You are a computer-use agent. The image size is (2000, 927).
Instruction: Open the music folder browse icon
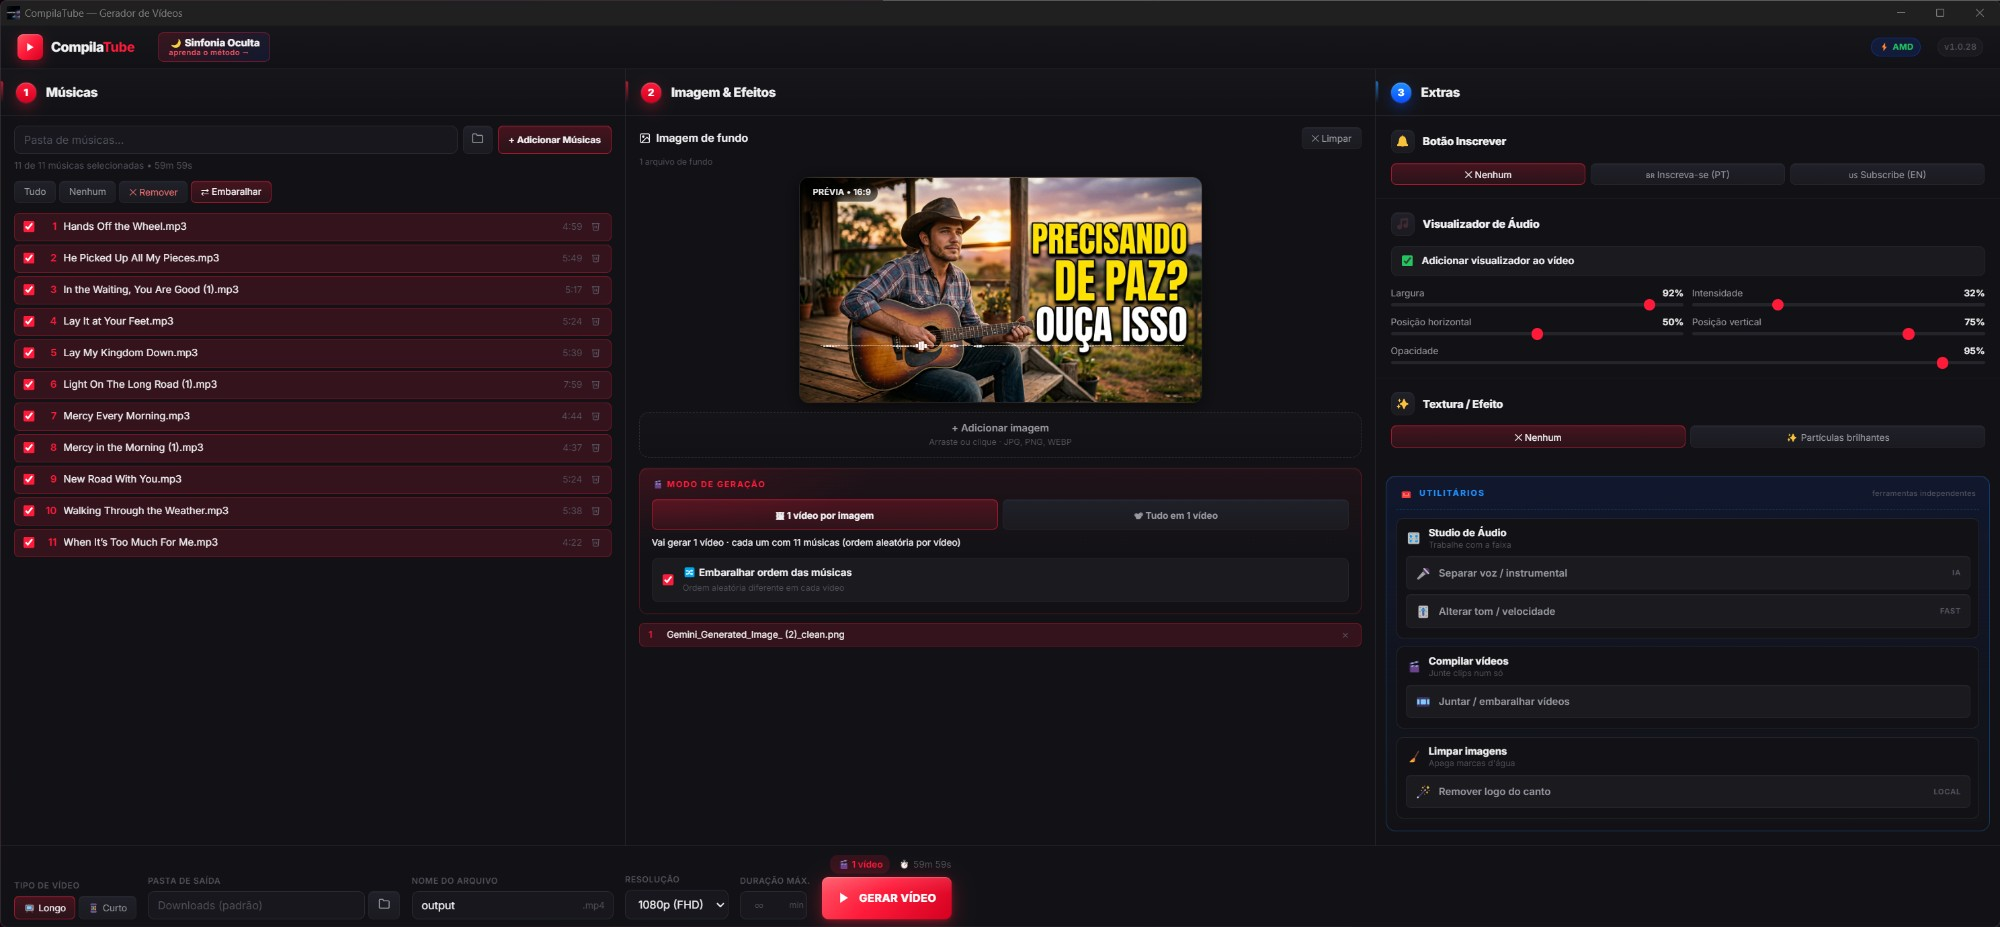coord(477,139)
